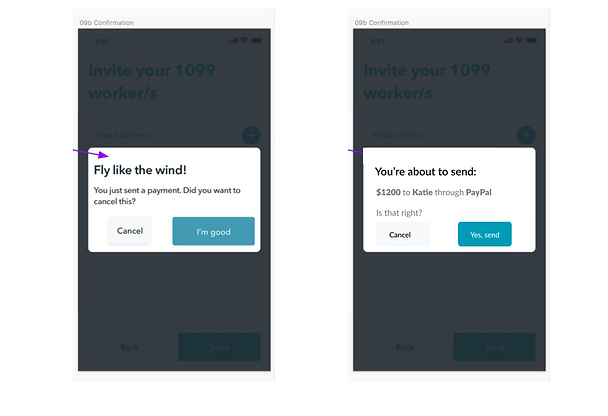608x416 pixels.
Task: Tap the dimmed Send button in right mockup
Action: [x=494, y=347]
